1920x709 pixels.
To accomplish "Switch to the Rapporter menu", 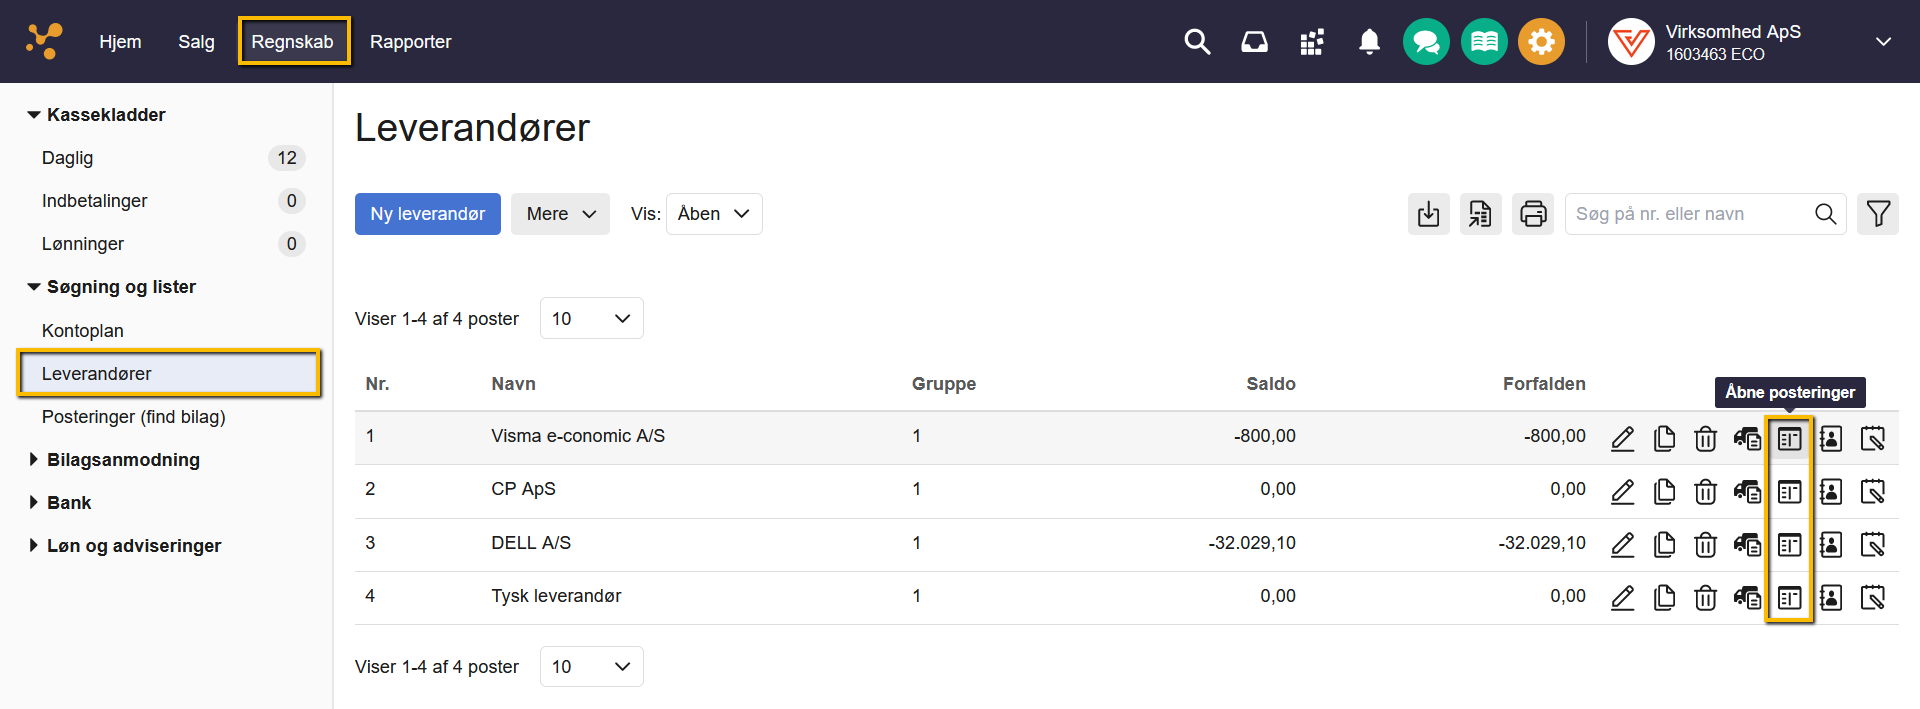I will (410, 42).
